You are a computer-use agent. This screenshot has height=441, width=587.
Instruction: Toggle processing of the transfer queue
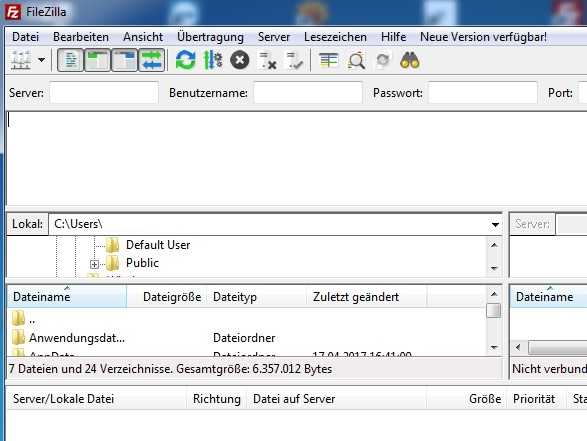[213, 60]
